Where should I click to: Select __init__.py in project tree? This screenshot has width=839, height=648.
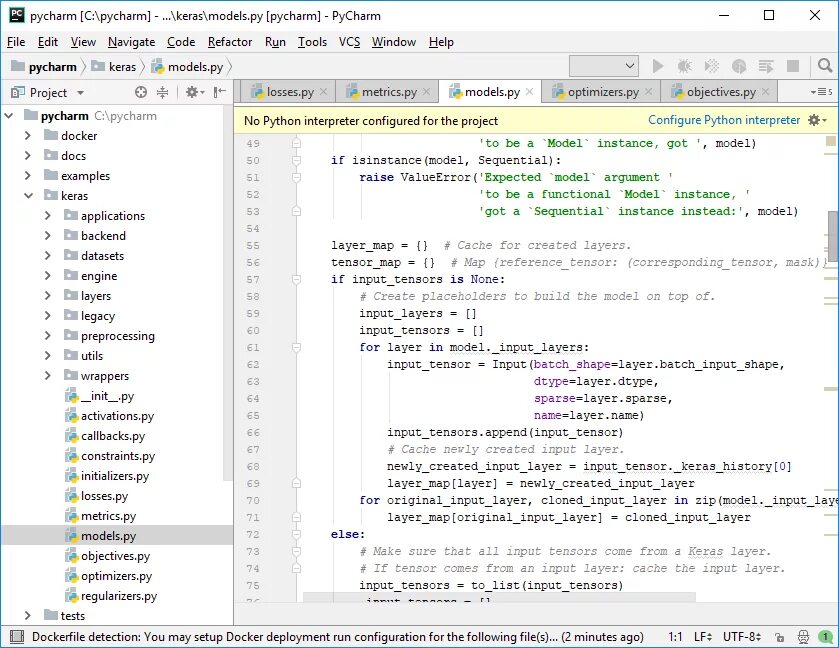[107, 396]
